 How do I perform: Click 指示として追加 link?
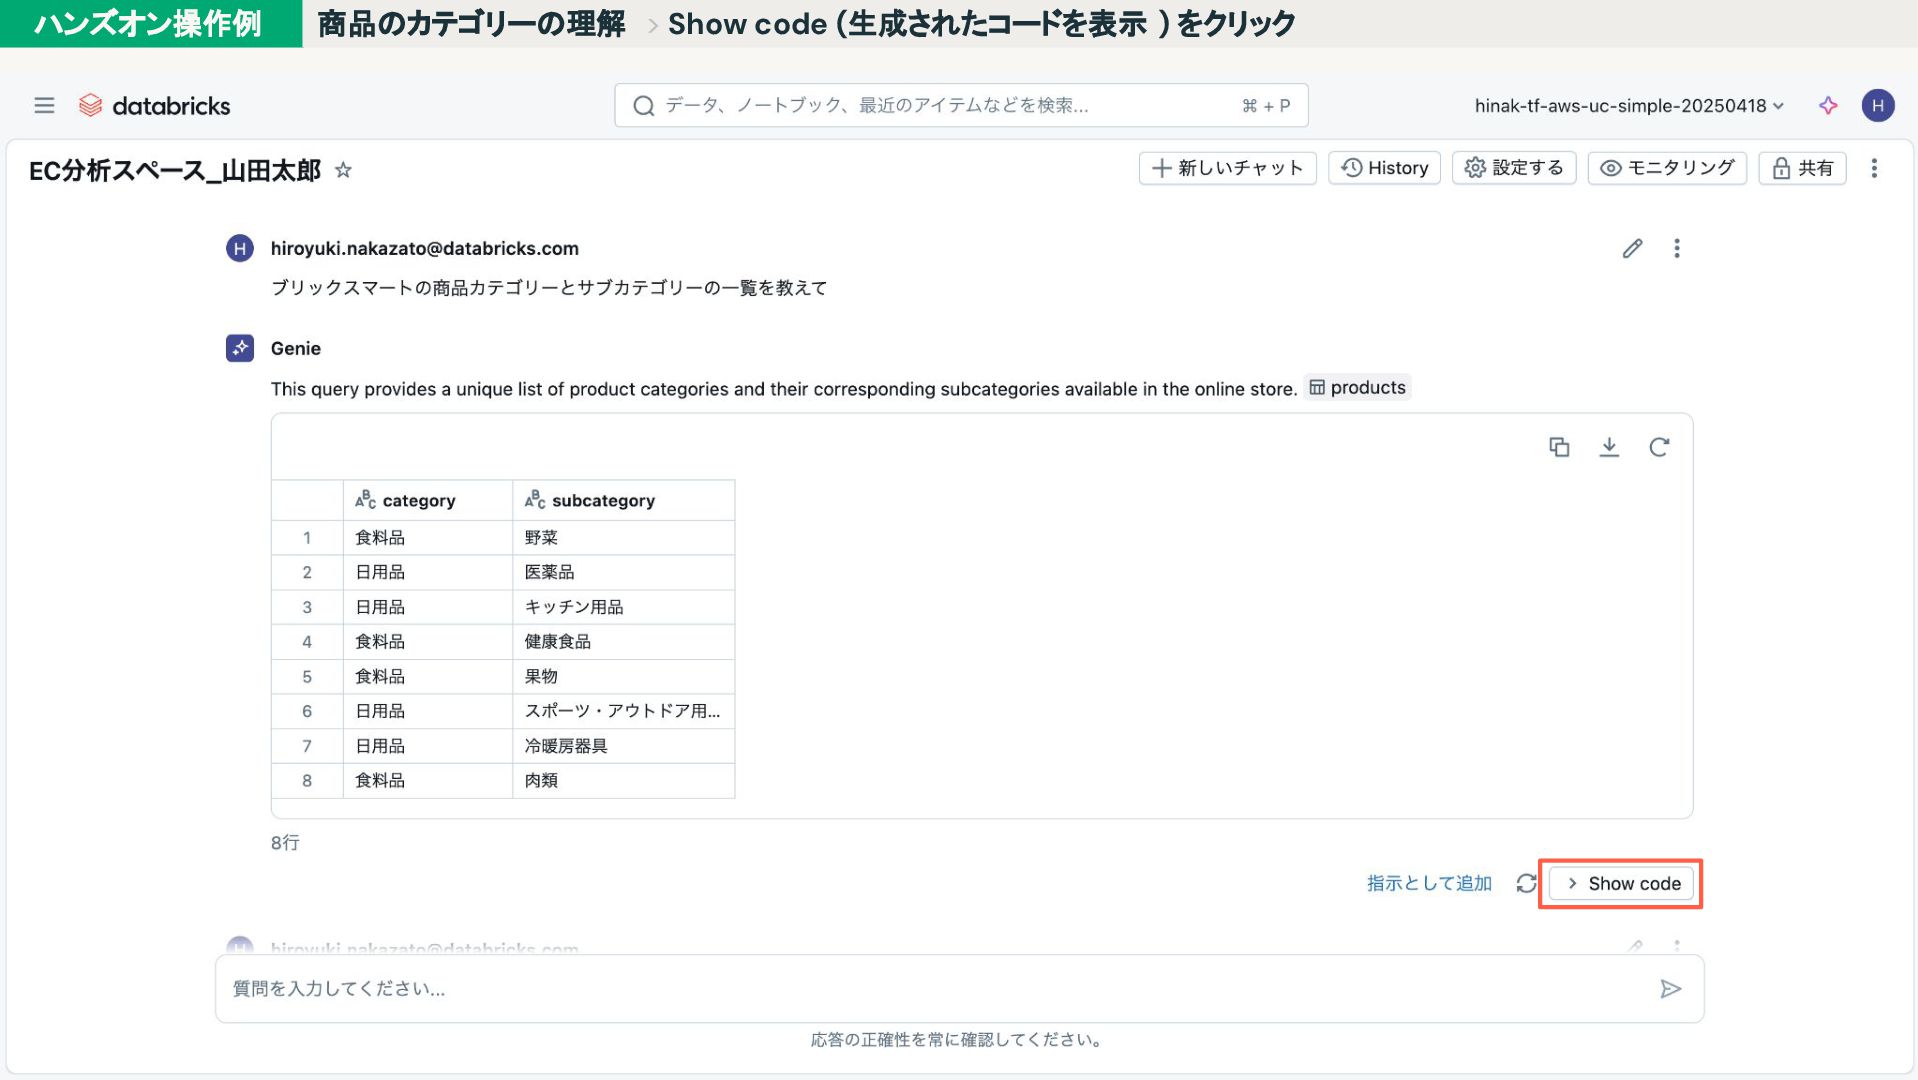click(x=1429, y=883)
